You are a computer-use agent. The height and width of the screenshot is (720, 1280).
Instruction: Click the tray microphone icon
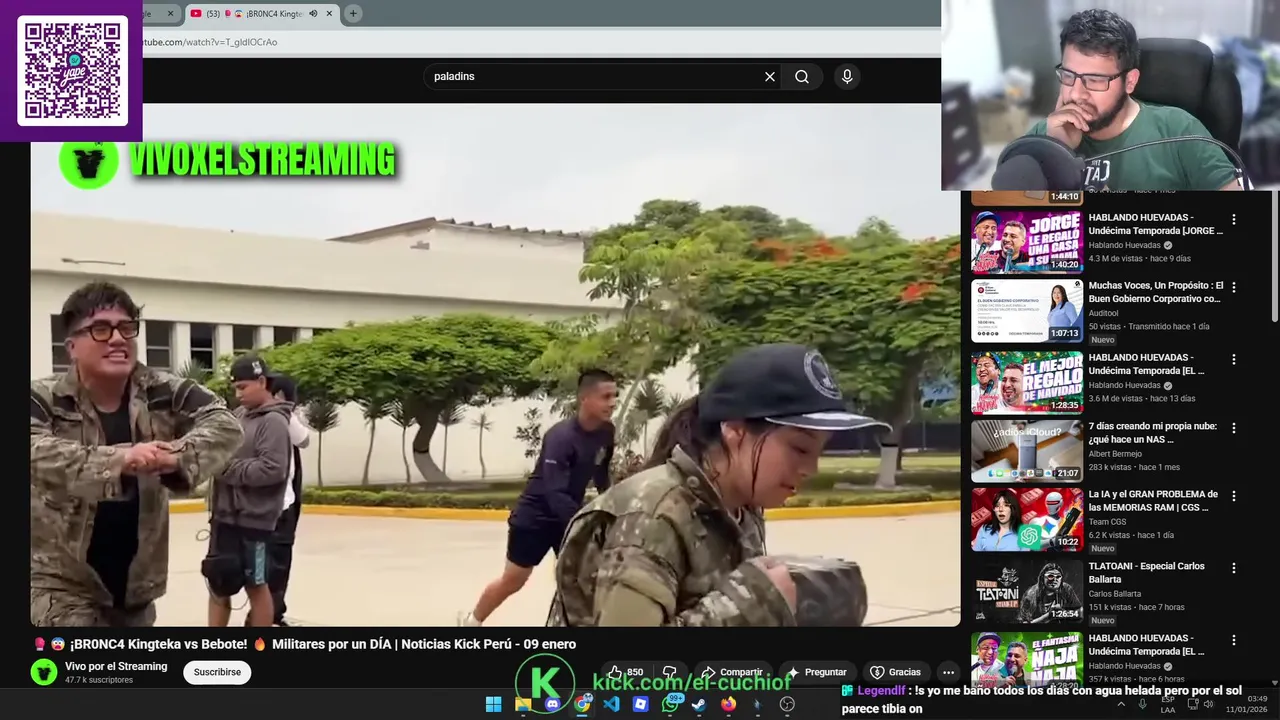tap(1143, 704)
